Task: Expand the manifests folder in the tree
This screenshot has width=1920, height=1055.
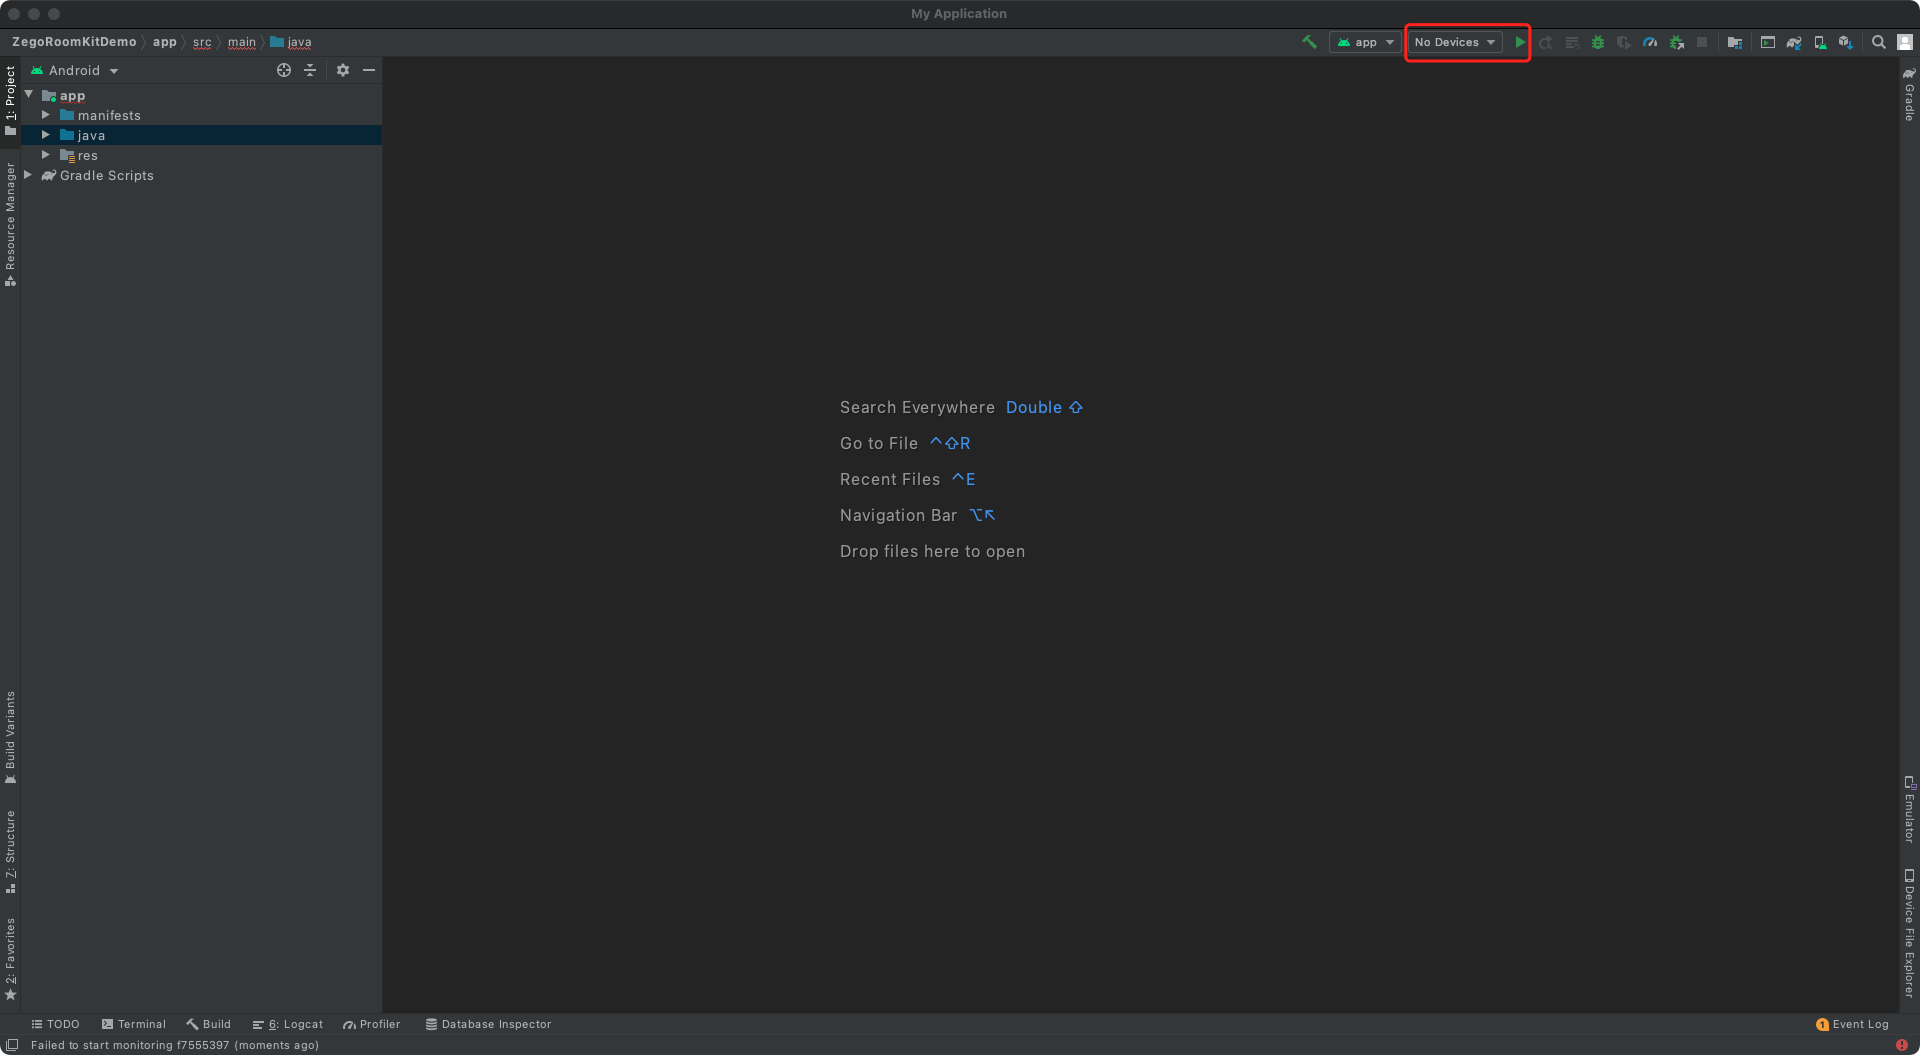Action: 45,115
